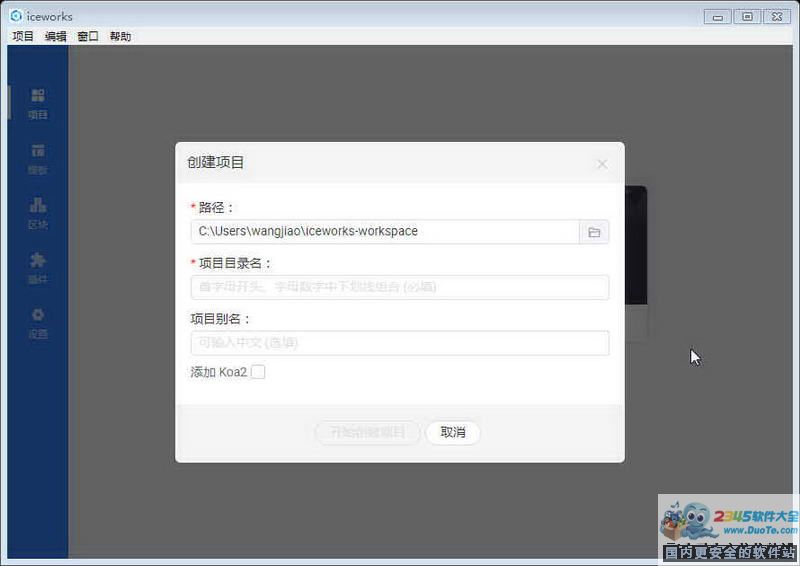Focus the 项目目录名 input field
The height and width of the screenshot is (566, 800).
coord(400,288)
